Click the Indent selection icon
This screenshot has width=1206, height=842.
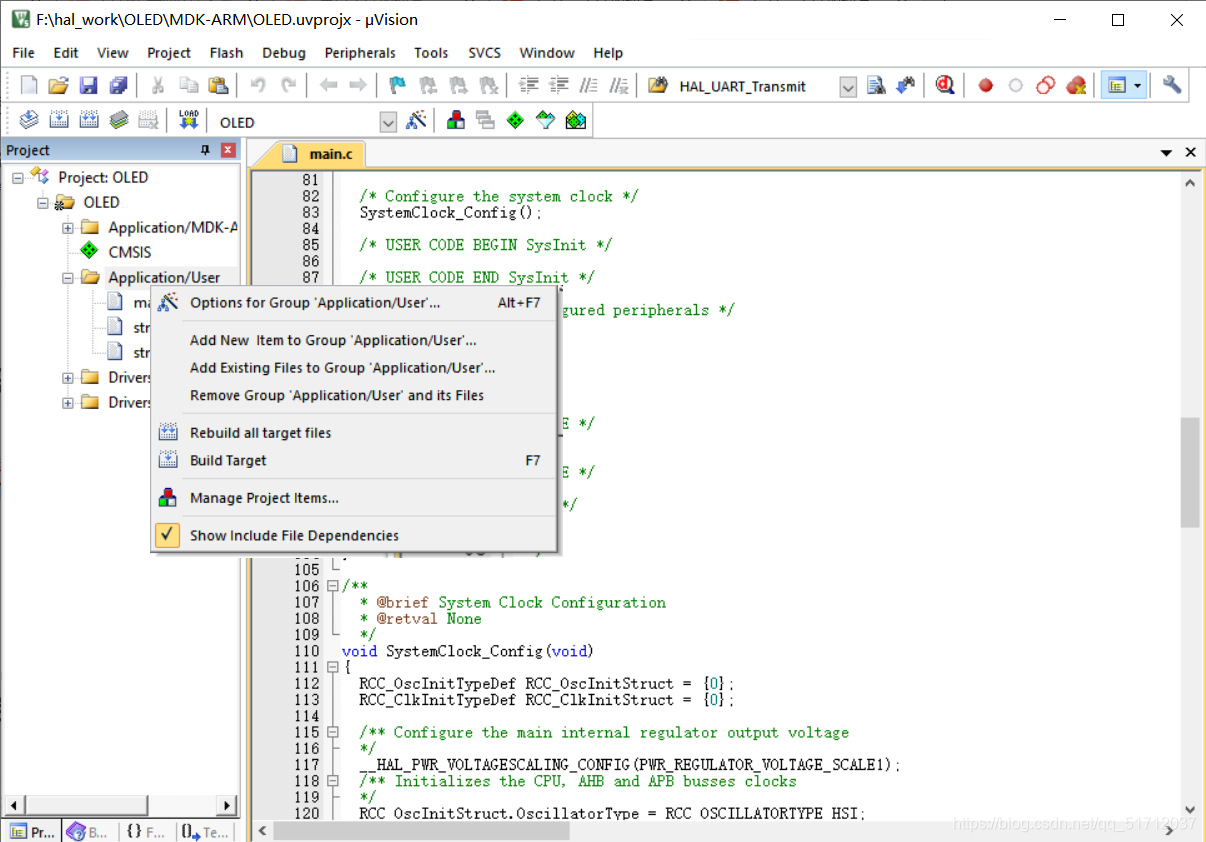[530, 86]
